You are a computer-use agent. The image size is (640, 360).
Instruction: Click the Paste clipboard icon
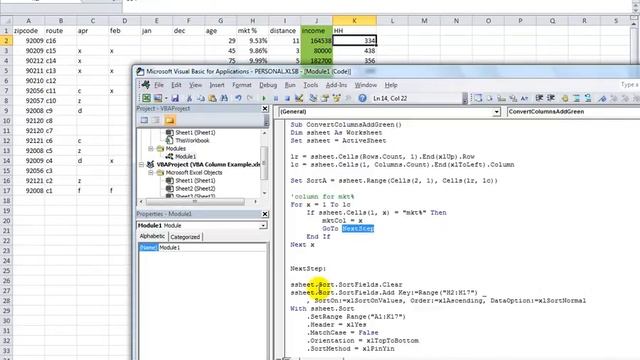click(x=212, y=98)
